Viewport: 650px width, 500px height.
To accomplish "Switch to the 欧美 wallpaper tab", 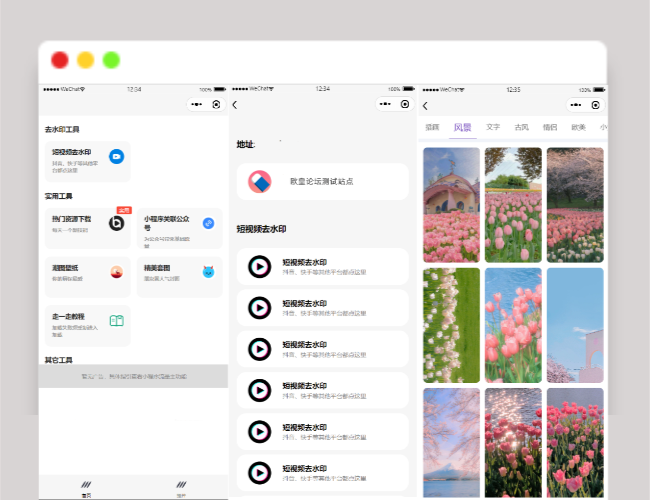I will click(578, 127).
